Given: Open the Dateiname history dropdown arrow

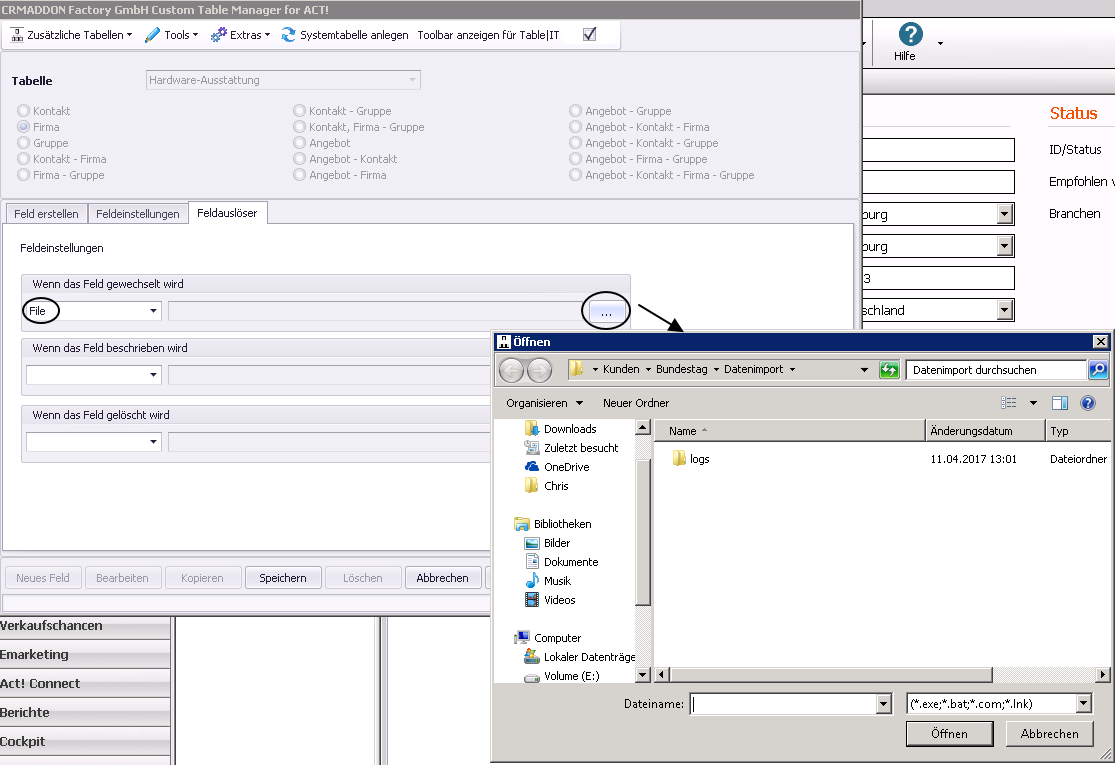Looking at the screenshot, I should 884,704.
